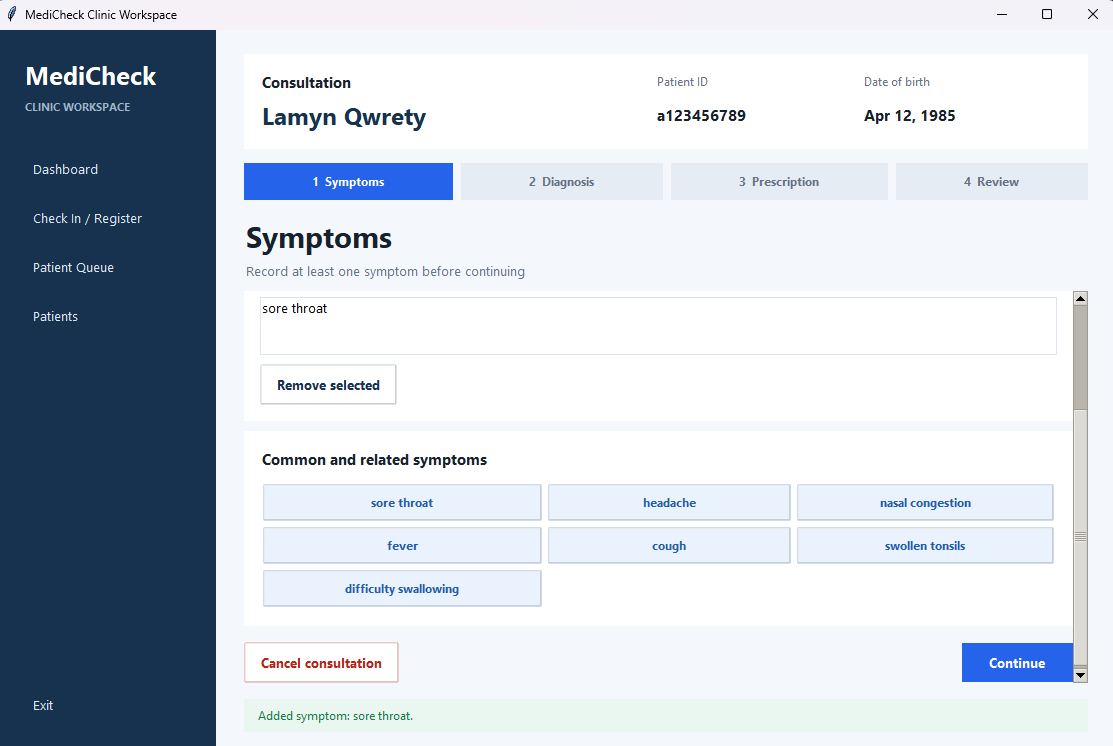Select 'sore throat' in the recorded symptoms list

(x=295, y=309)
